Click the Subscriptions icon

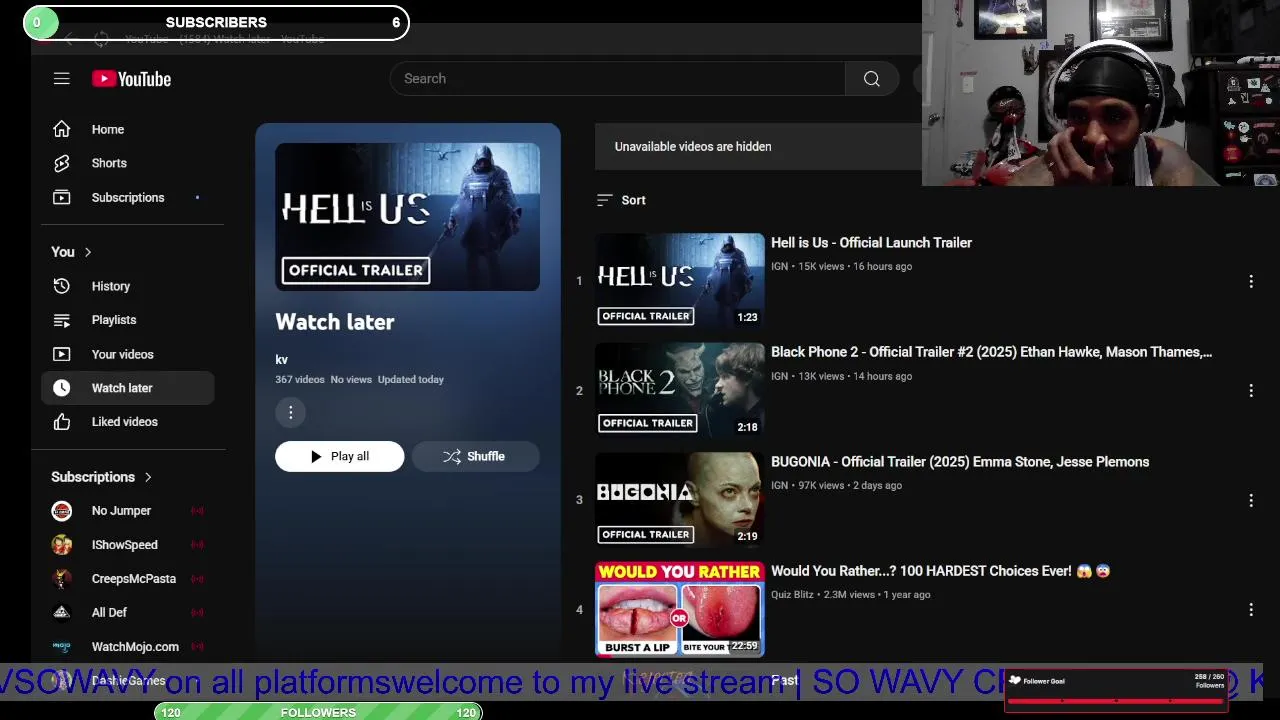pos(62,197)
